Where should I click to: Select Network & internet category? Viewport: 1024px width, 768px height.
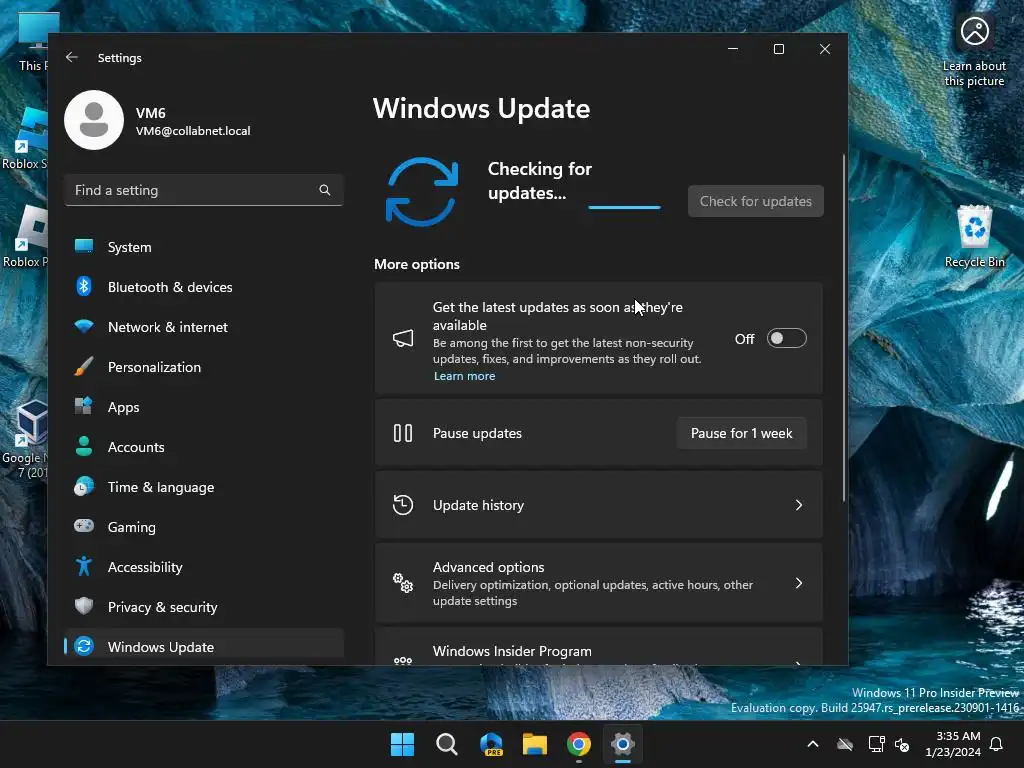(204, 327)
